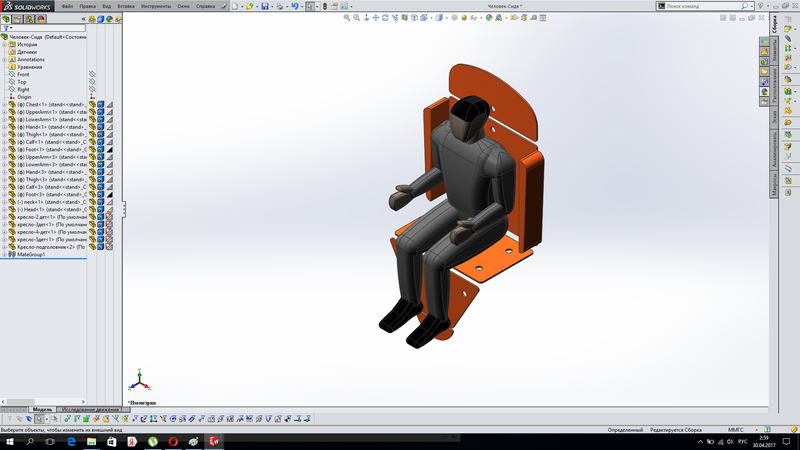
Task: Toggle visibility icon for Chest<1> component
Action: [92, 104]
